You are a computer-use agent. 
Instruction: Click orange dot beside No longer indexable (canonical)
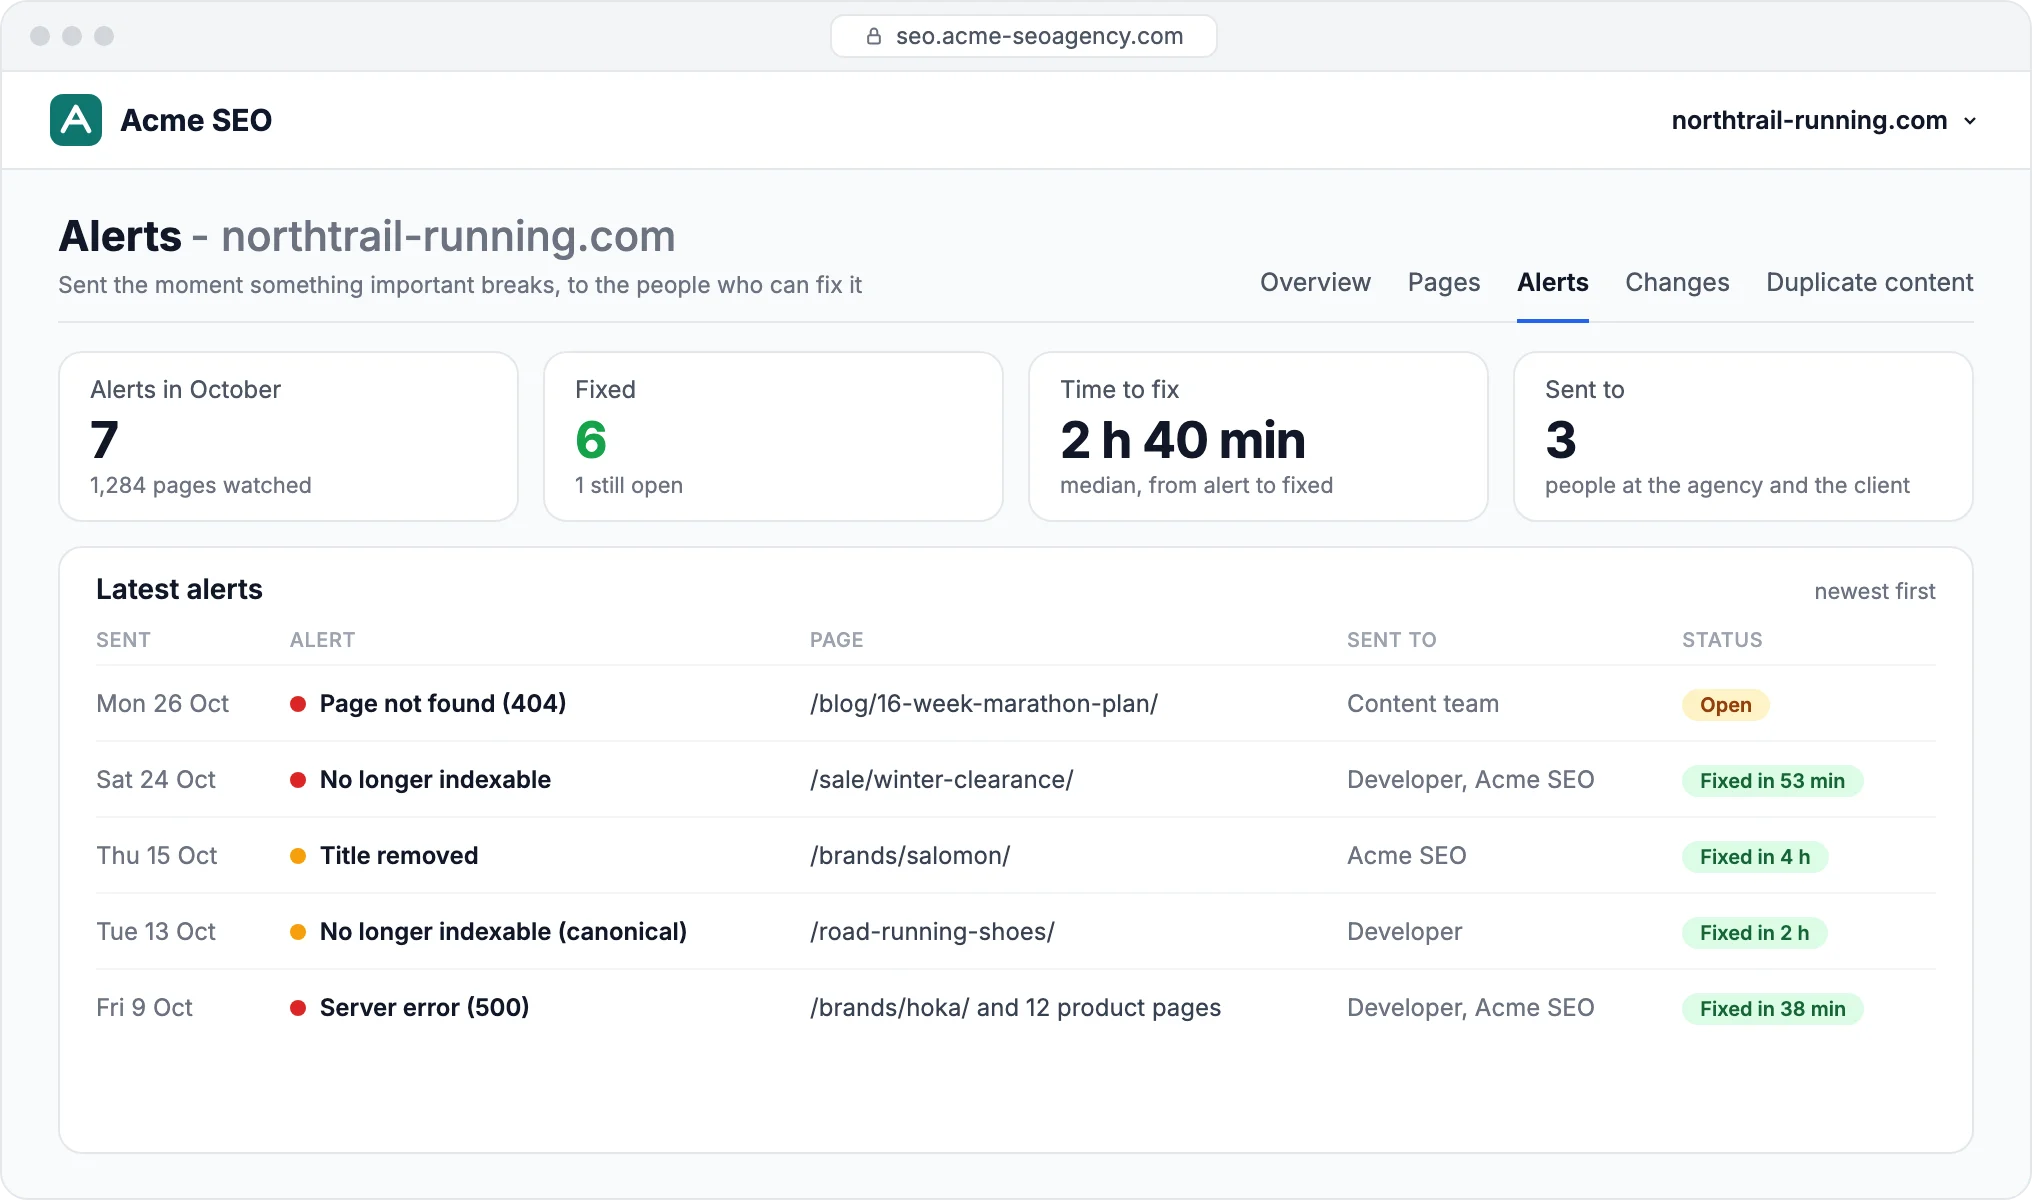(x=298, y=932)
